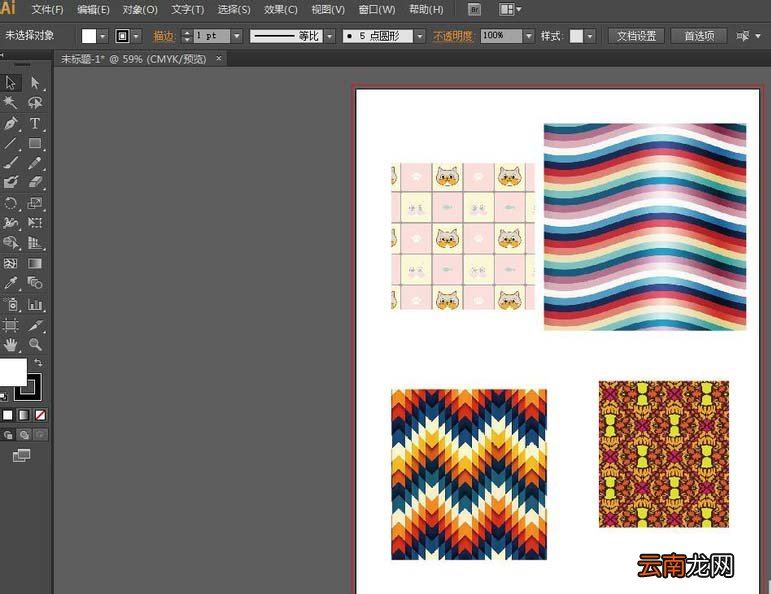Select the Zoom magnifier tool
Viewport: 771px width, 594px height.
tap(34, 345)
